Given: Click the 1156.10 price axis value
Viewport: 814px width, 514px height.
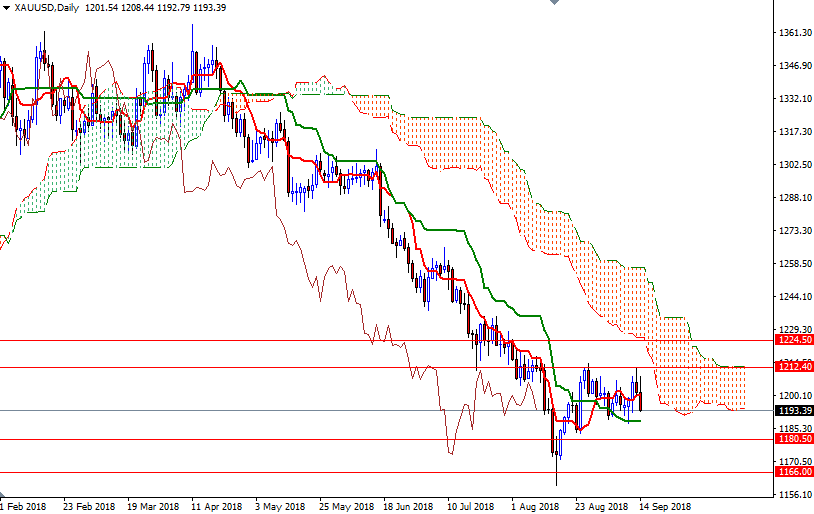Looking at the screenshot, I should (794, 494).
